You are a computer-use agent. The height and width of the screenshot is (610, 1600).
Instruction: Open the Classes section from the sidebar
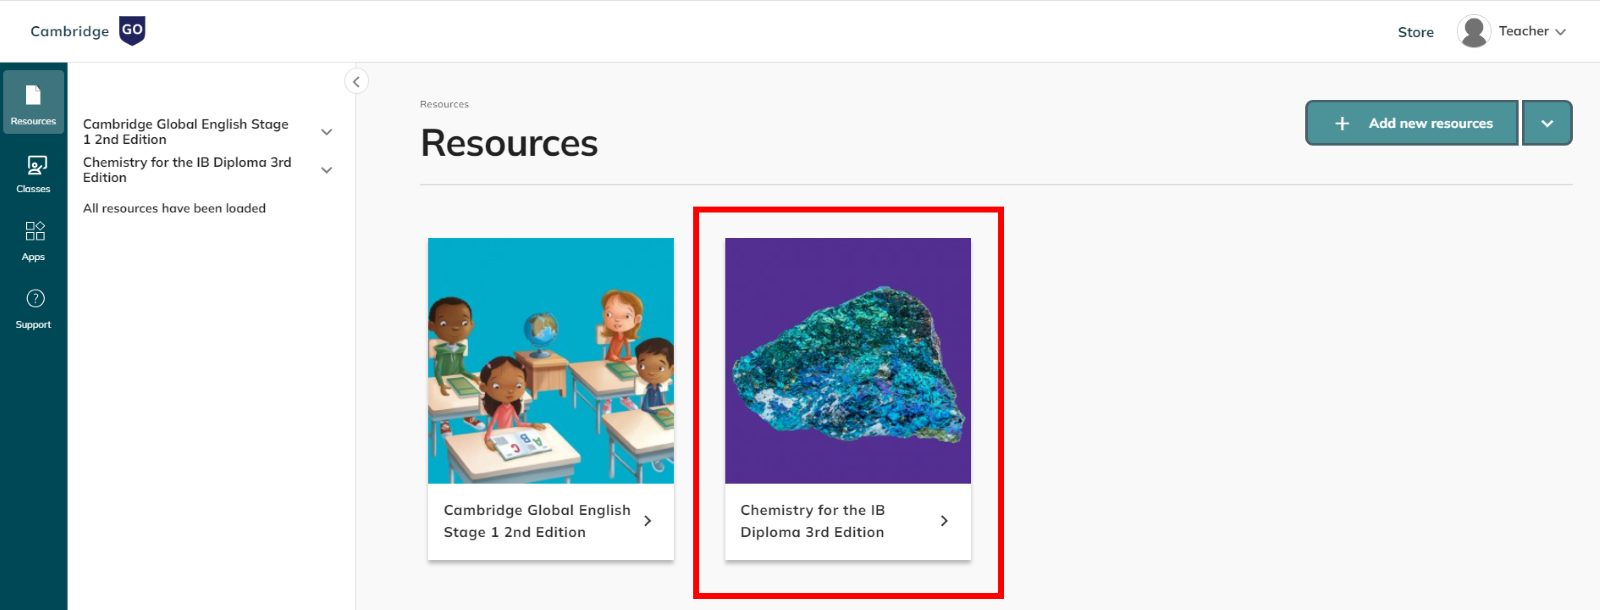[33, 172]
